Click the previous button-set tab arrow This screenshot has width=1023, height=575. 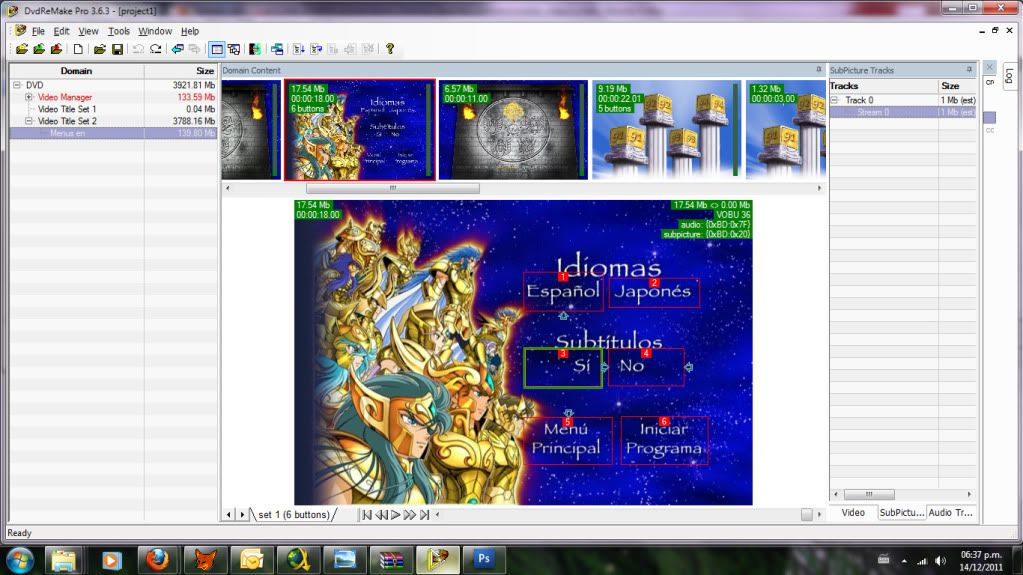[228, 514]
